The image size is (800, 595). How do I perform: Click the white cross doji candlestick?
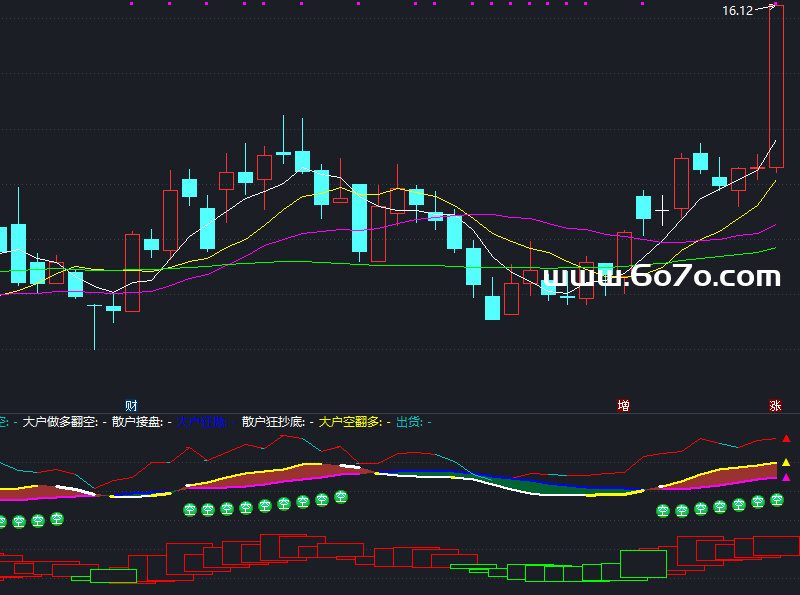point(661,210)
